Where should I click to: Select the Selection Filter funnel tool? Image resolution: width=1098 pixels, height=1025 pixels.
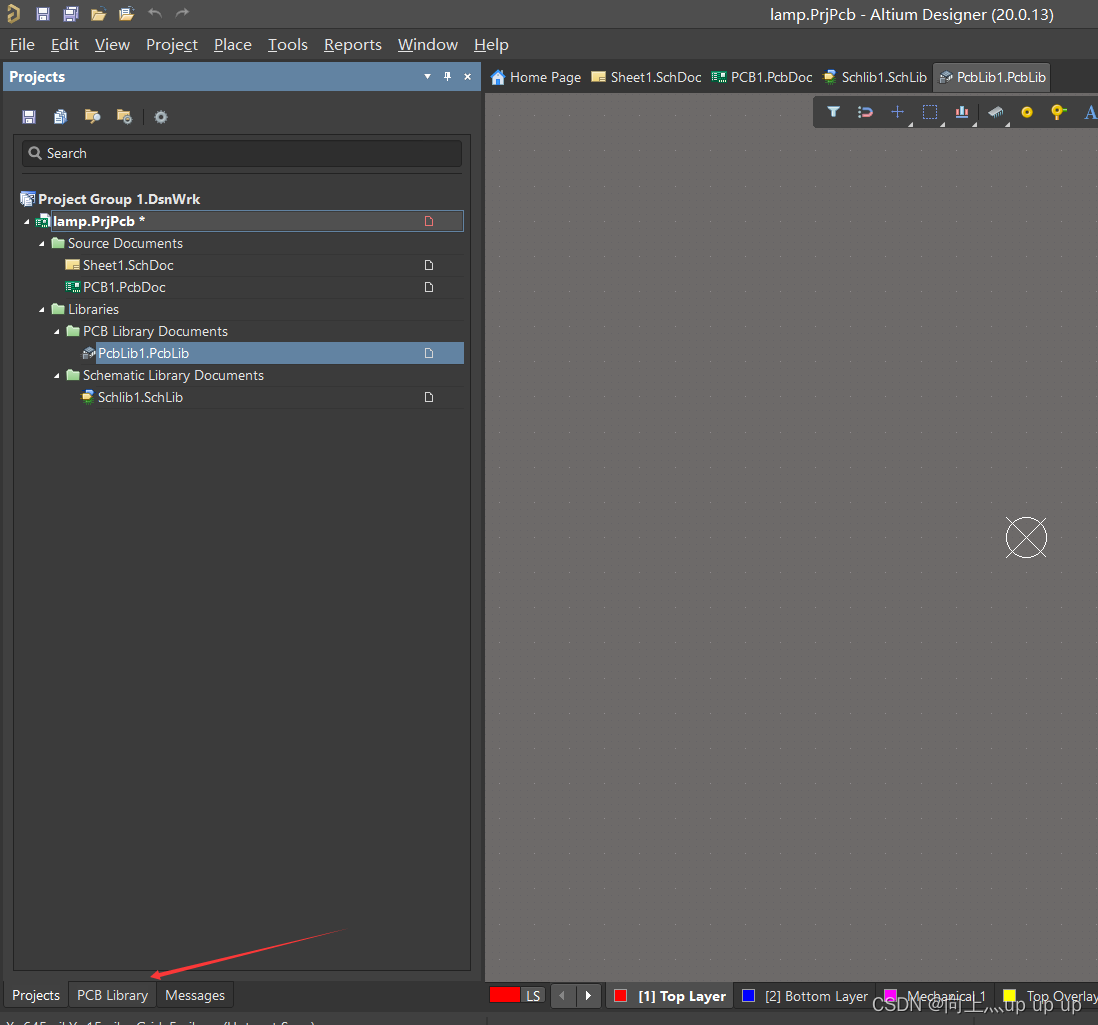[x=833, y=112]
